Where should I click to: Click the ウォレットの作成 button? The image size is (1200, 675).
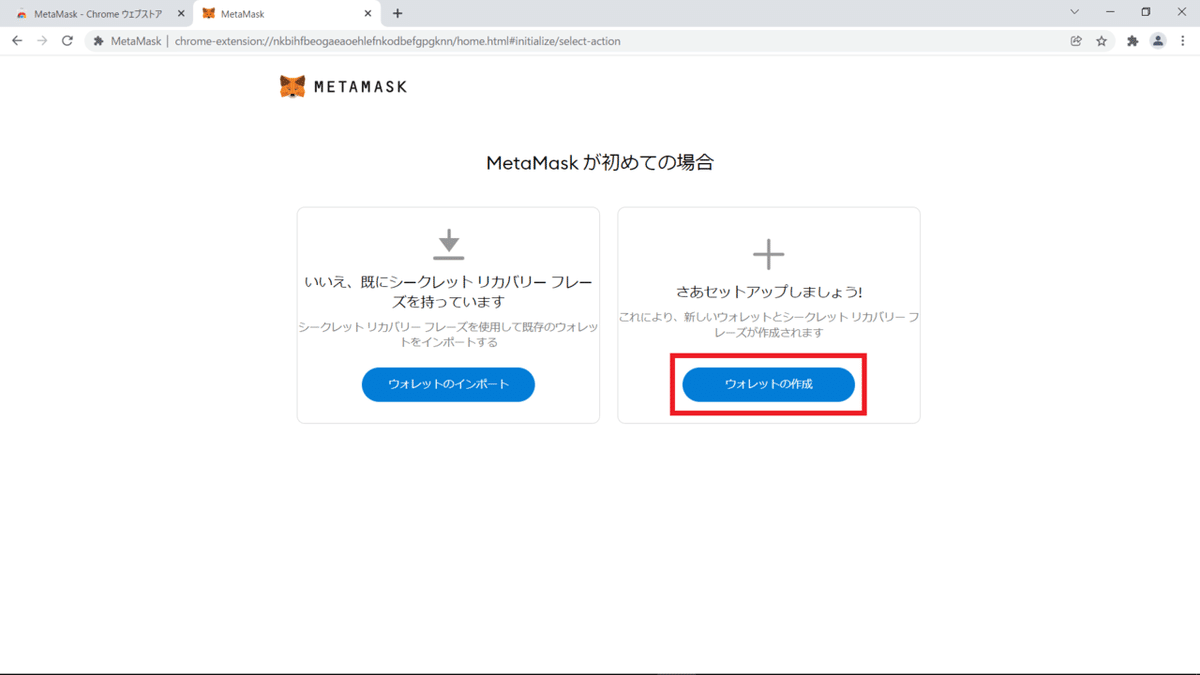pos(768,384)
